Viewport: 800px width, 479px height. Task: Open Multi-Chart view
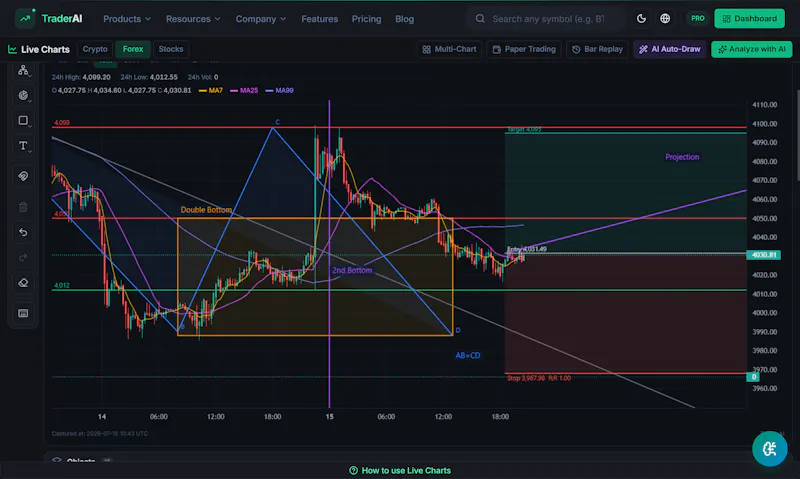click(449, 49)
